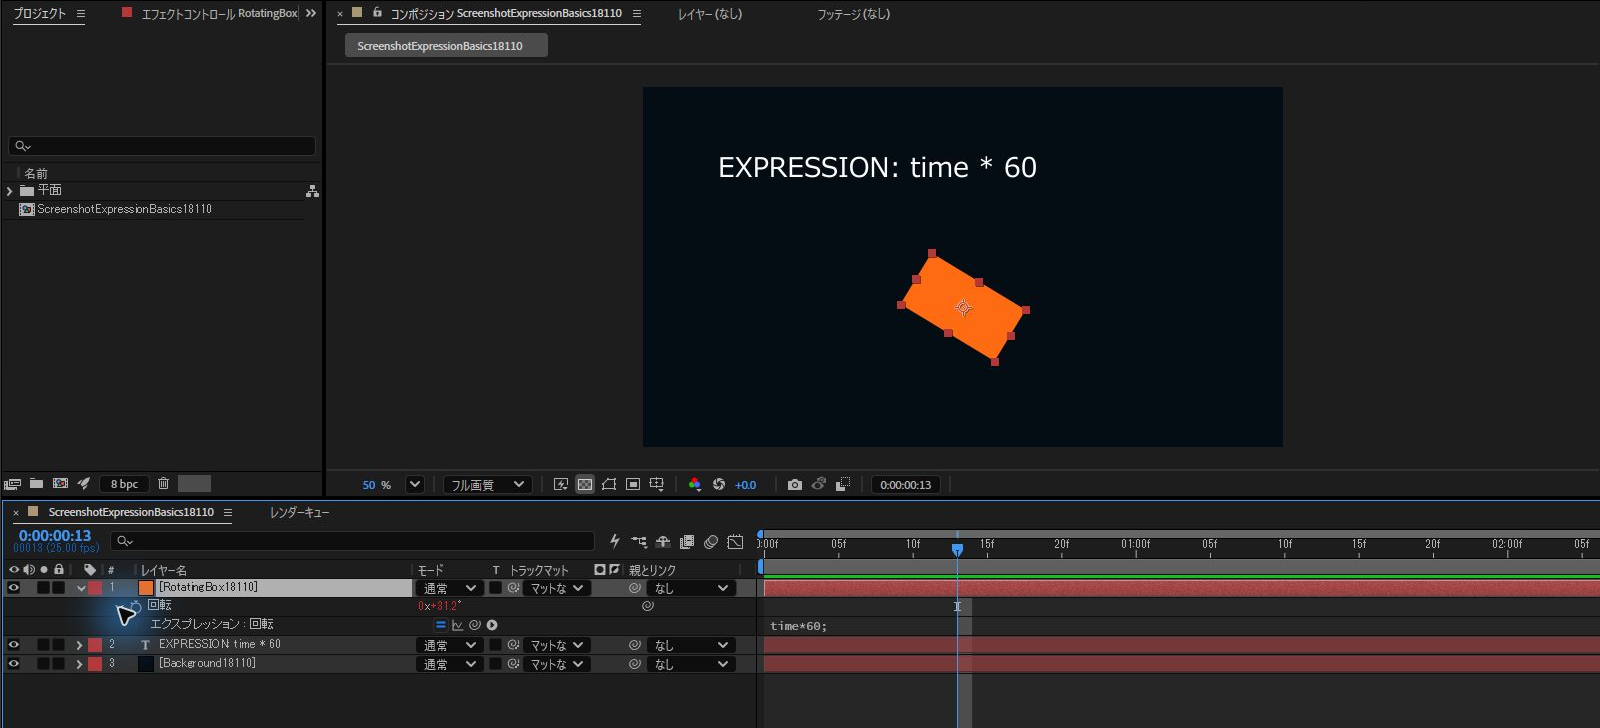Open the フル画質 resolution dropdown
Screen dimensions: 1600x728
pos(488,484)
